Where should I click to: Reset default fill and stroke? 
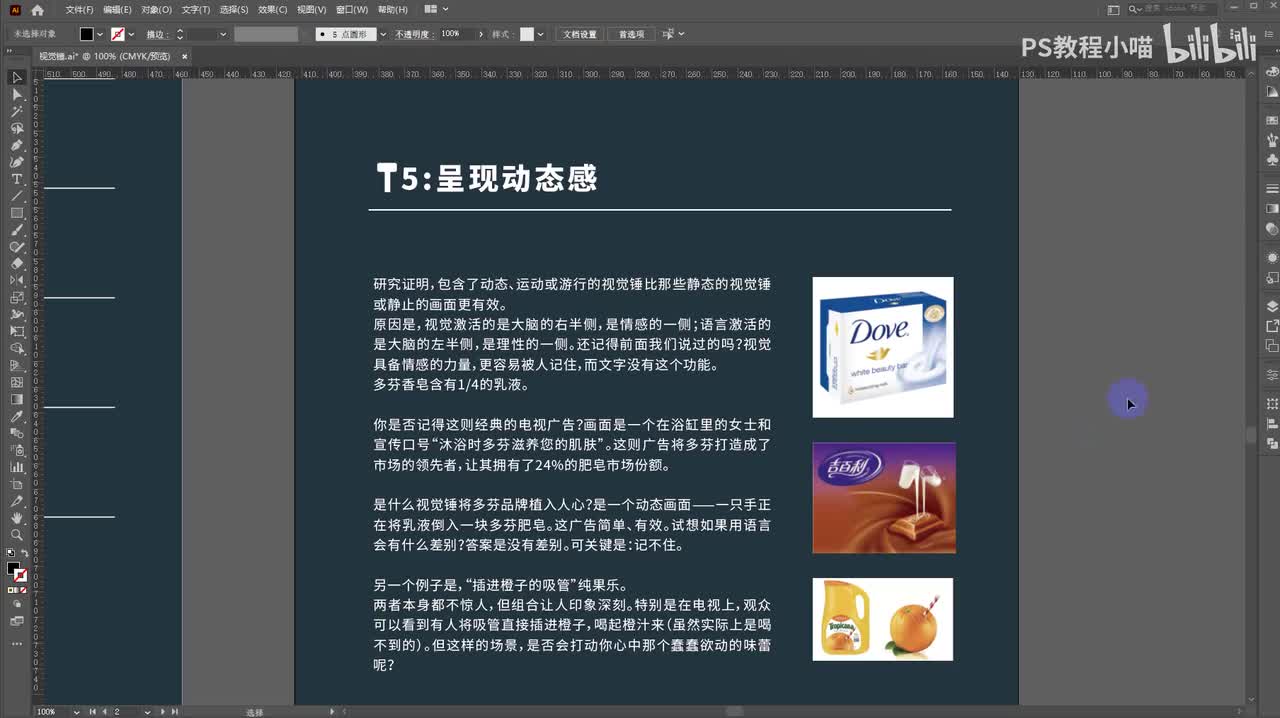coord(10,553)
